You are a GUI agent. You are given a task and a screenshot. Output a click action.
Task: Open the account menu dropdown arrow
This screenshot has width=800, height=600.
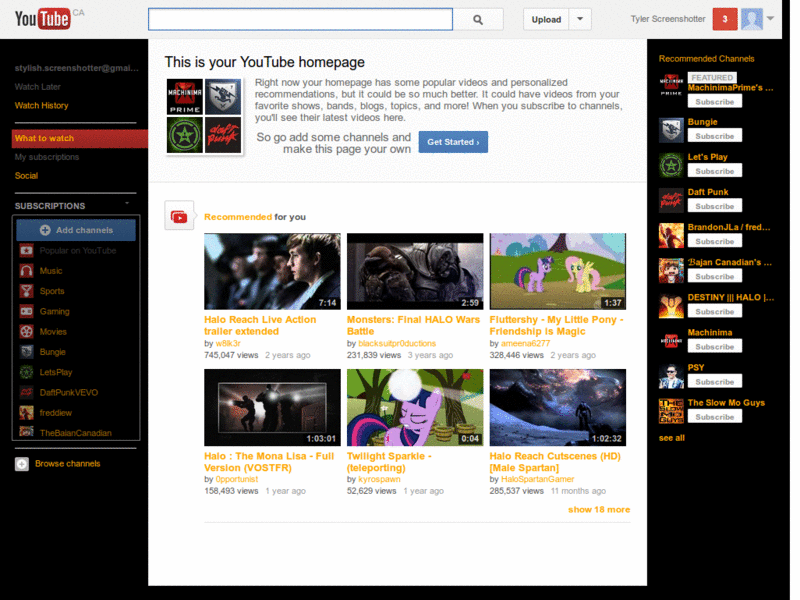point(770,18)
